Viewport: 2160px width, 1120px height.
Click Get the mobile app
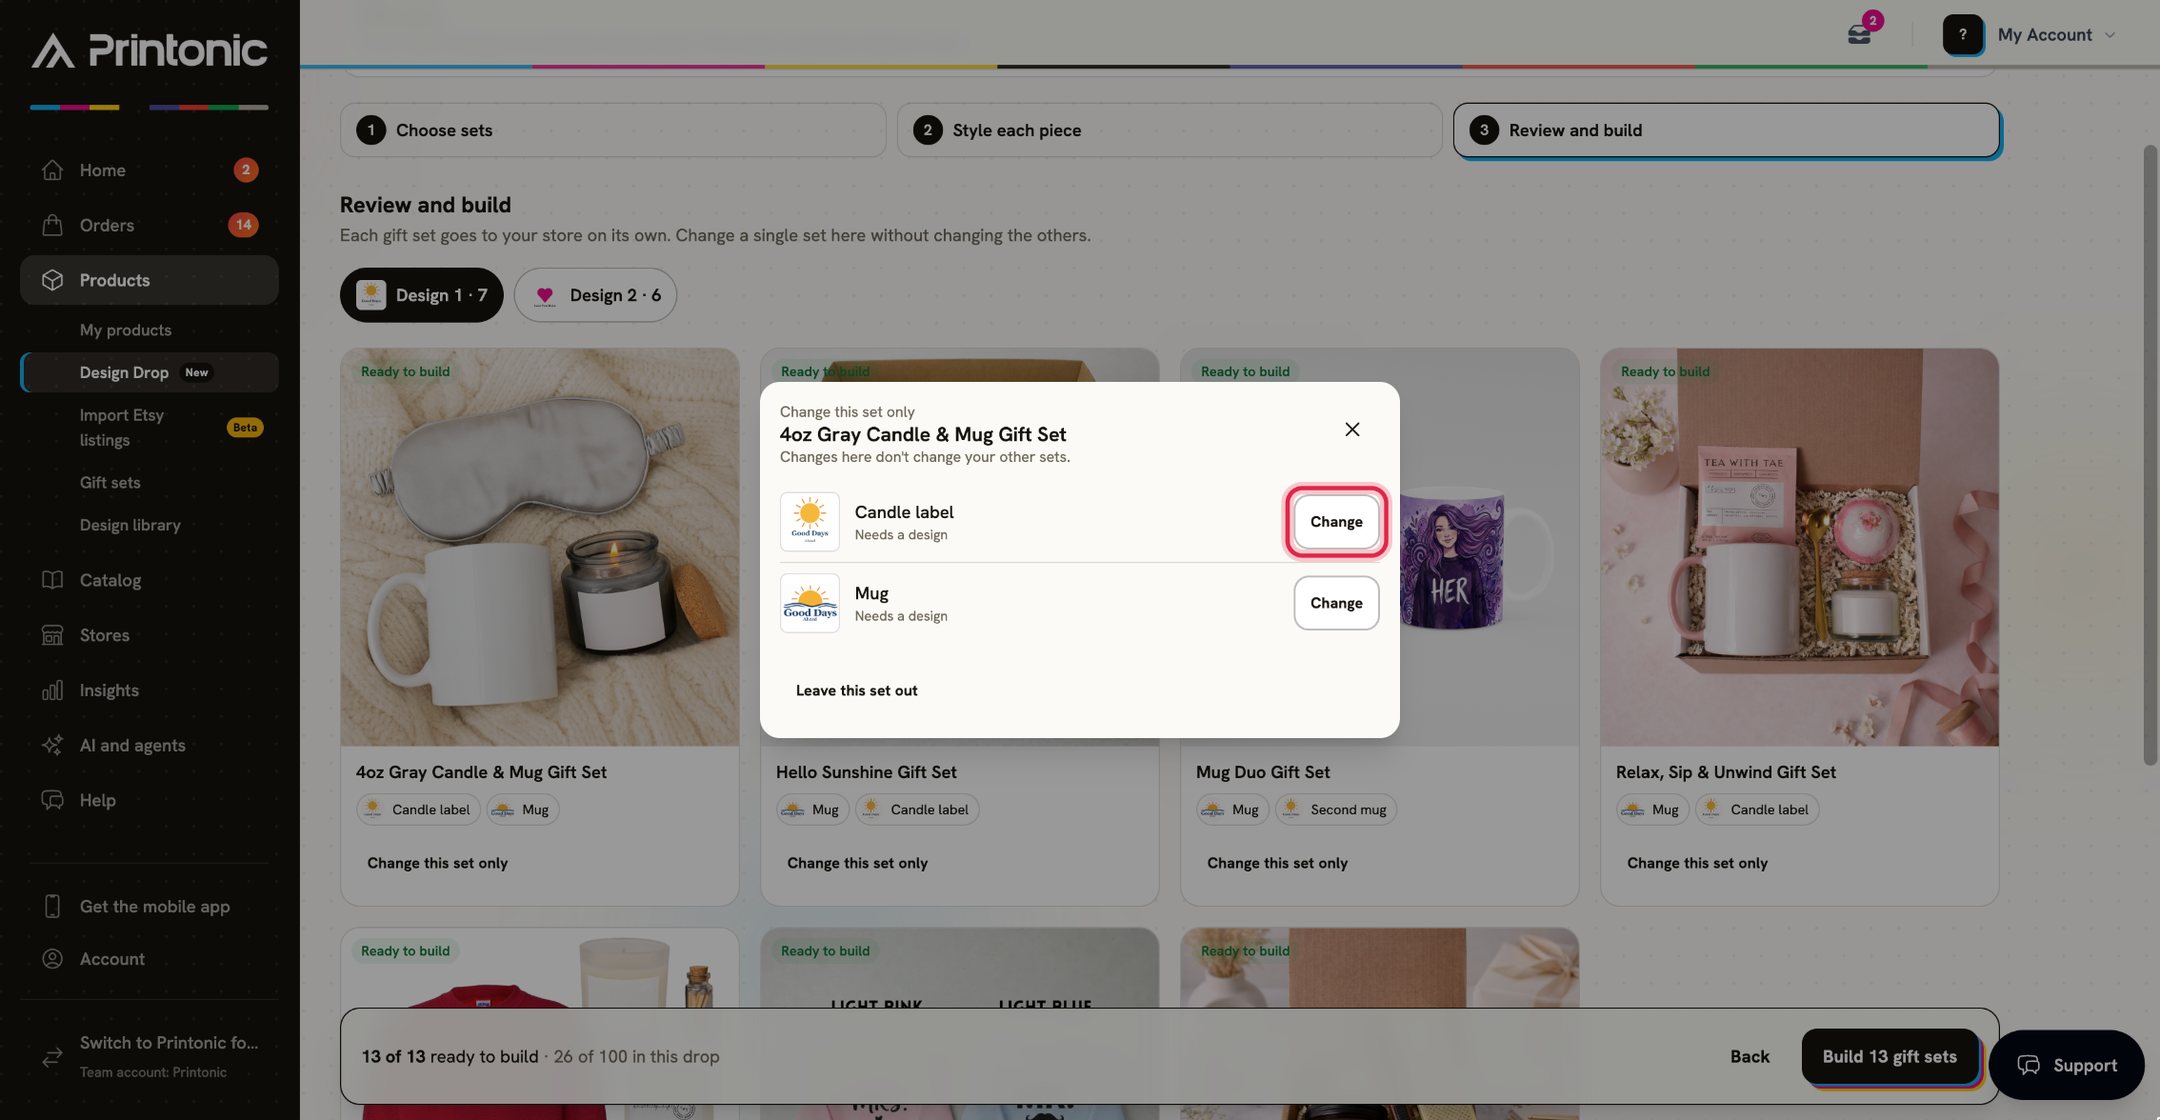point(149,906)
